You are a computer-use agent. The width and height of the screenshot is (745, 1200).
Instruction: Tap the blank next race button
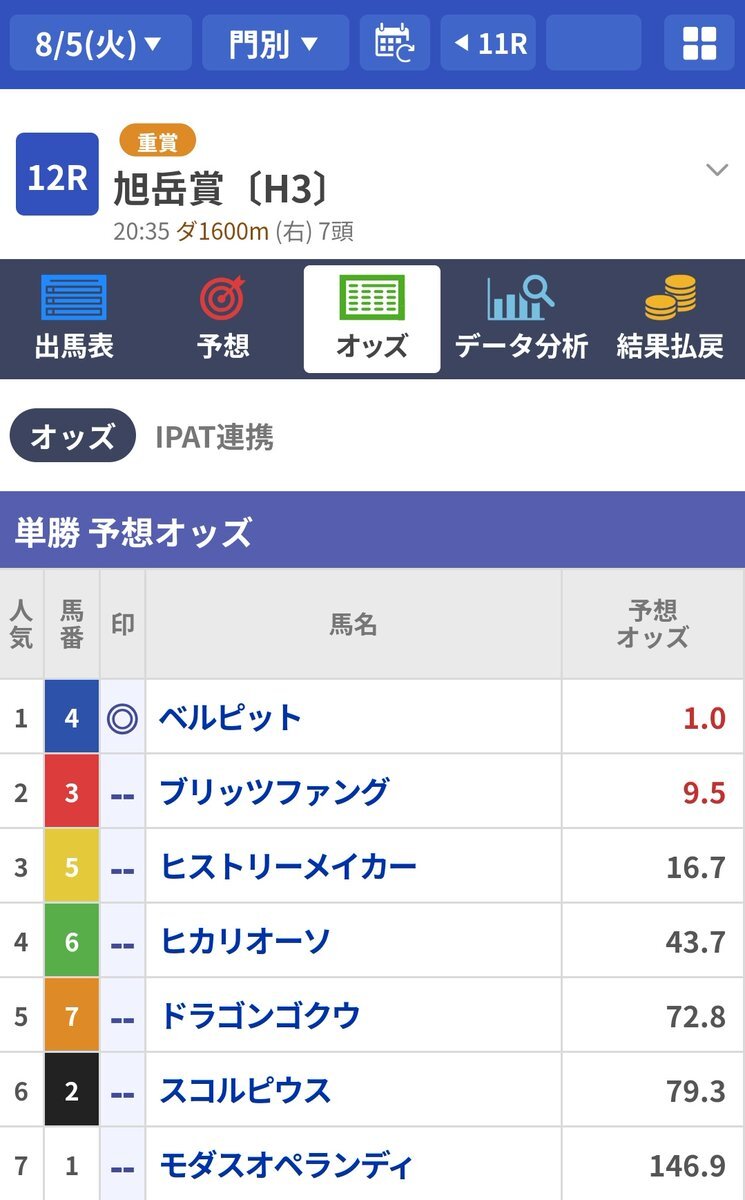(x=594, y=43)
